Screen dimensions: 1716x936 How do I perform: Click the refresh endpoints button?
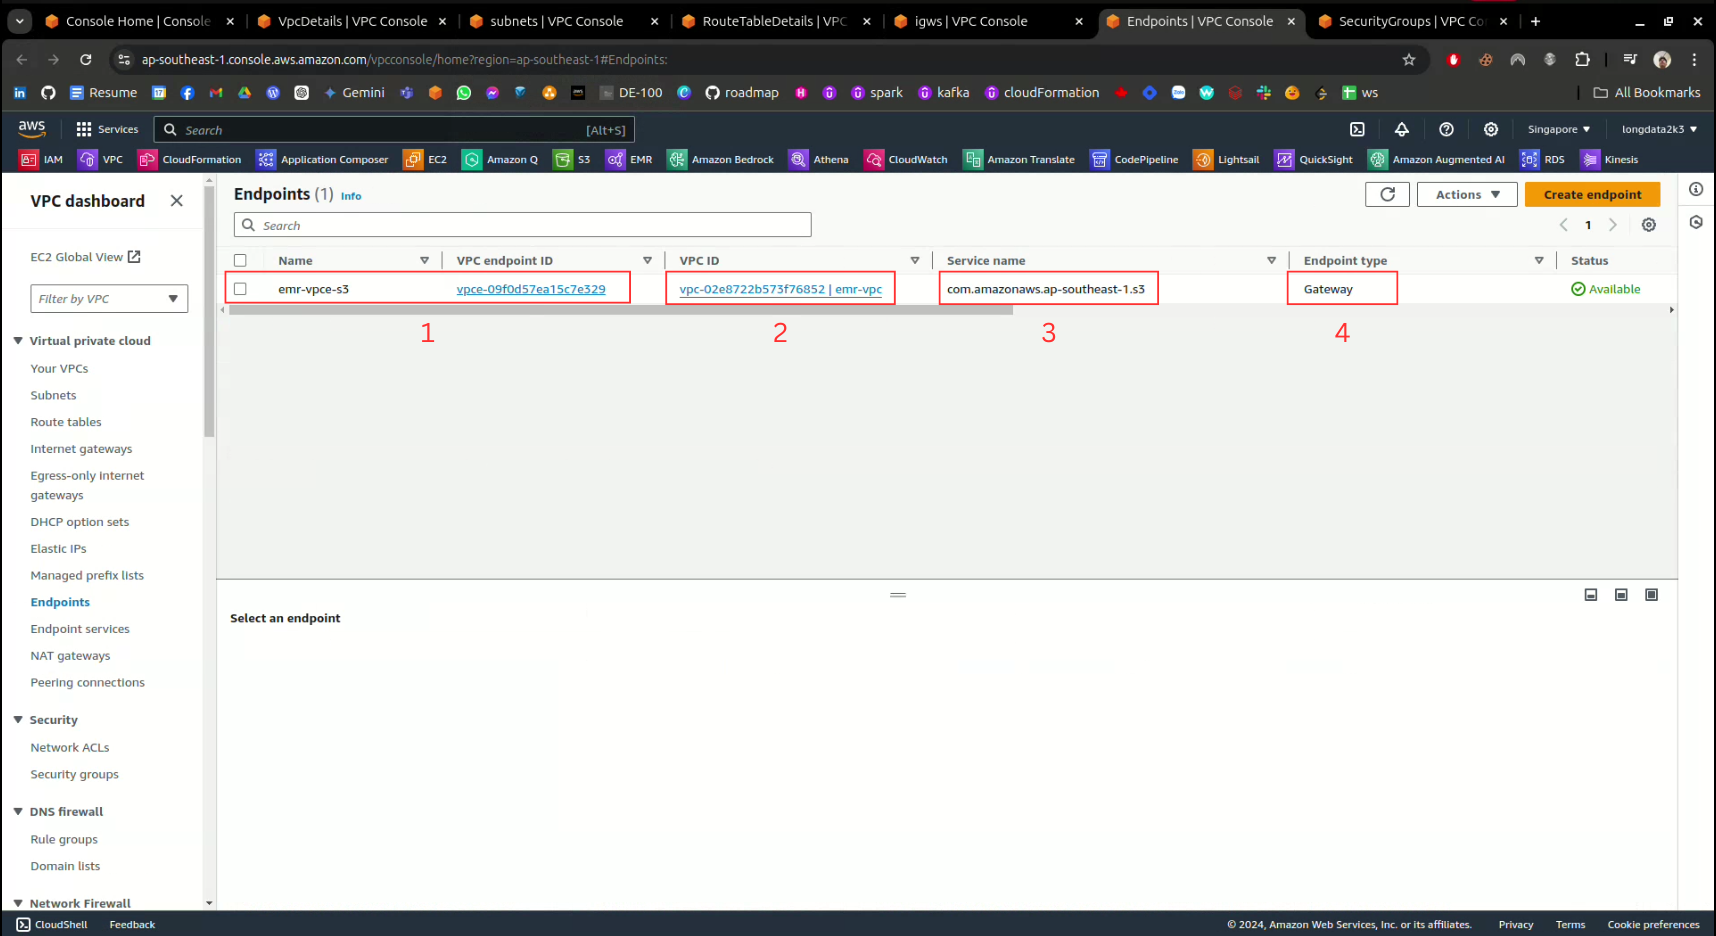1387,195
